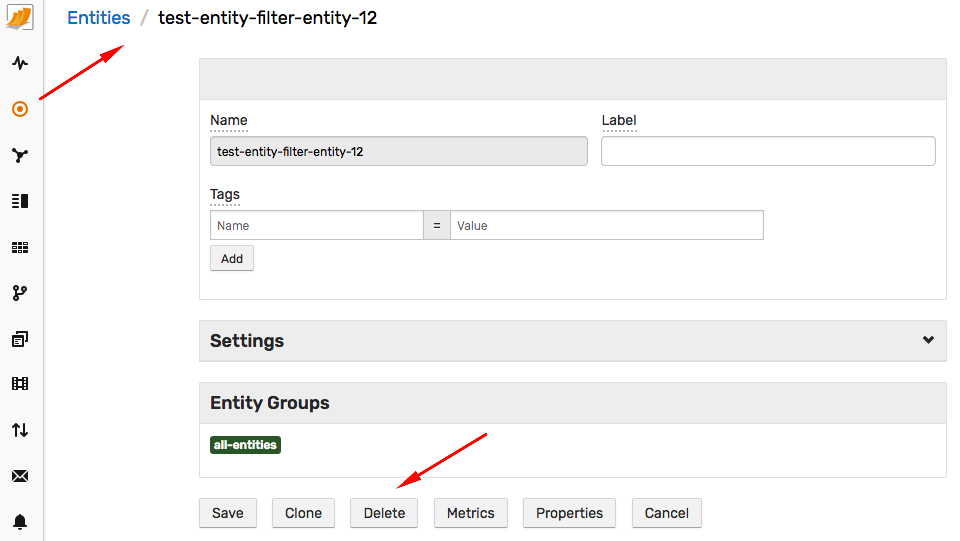Open the all-entities group tag

coord(245,445)
